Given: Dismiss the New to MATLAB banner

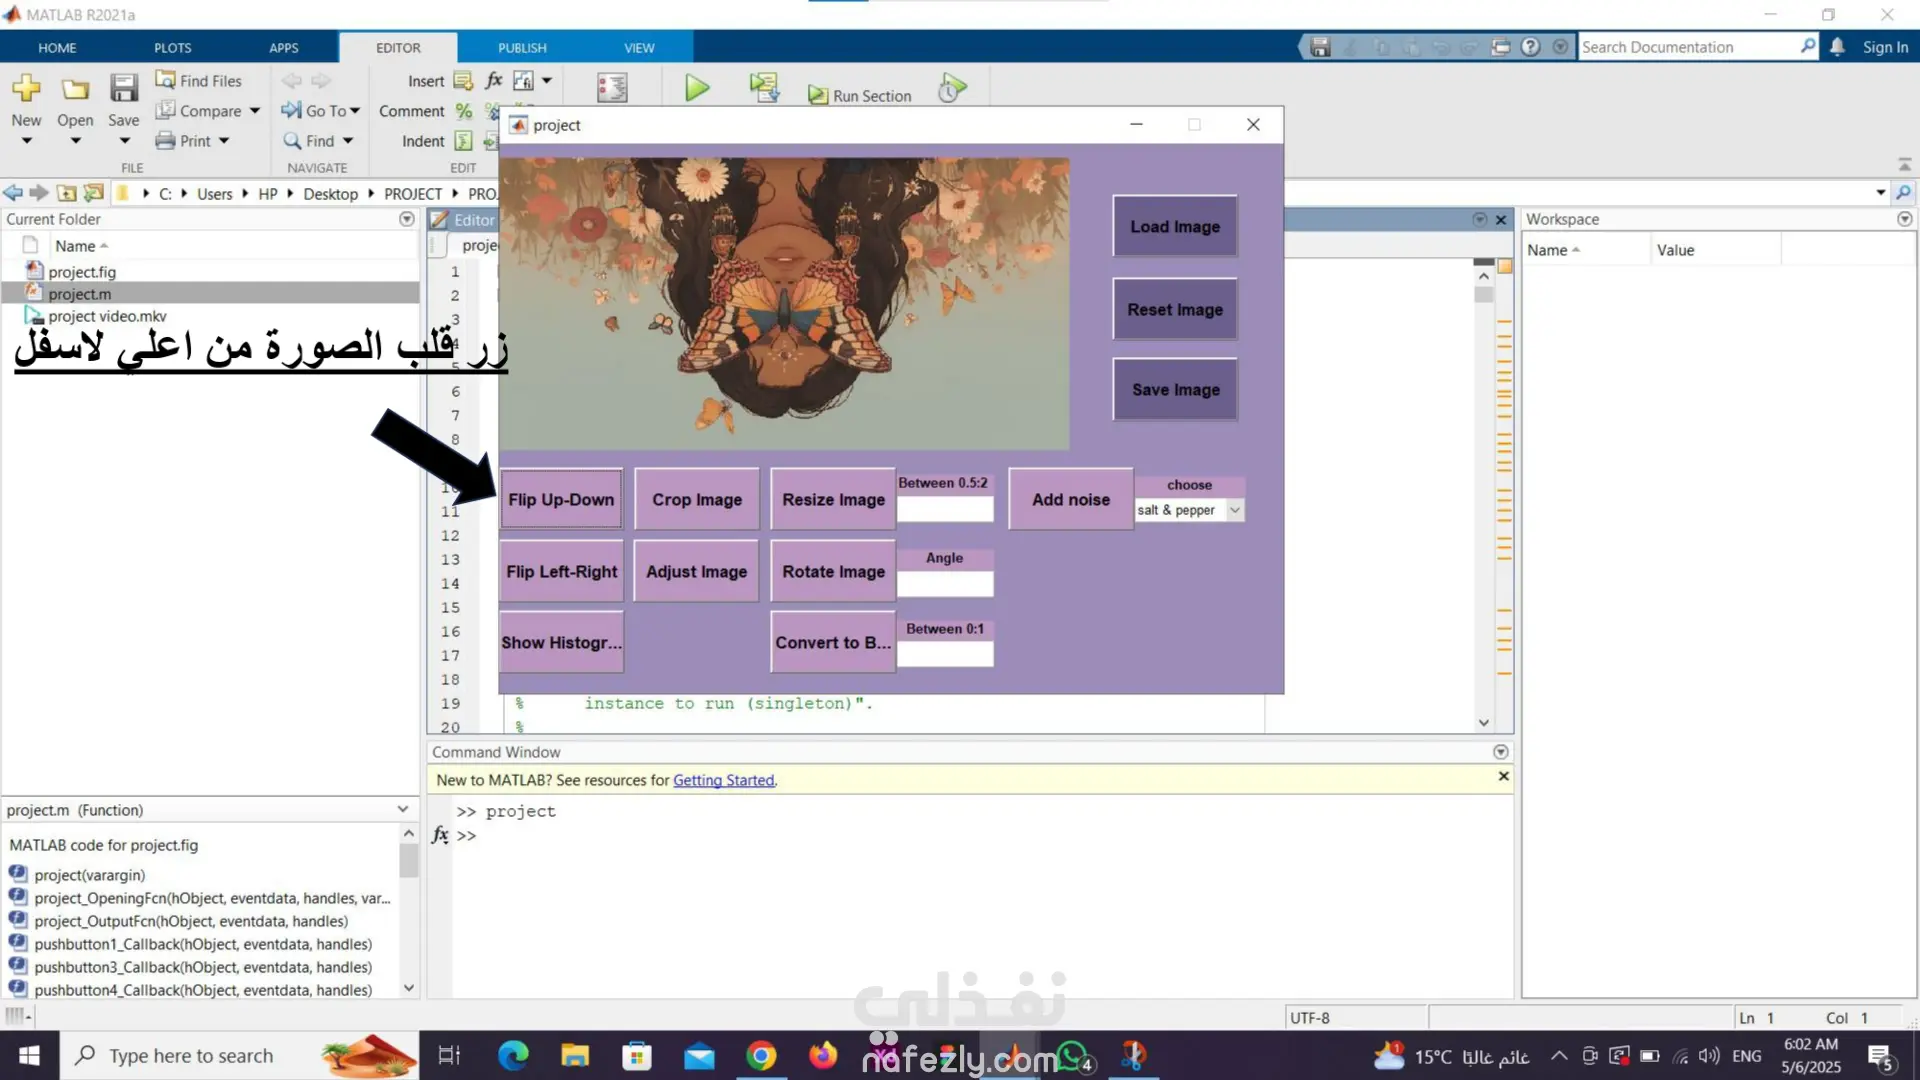Looking at the screenshot, I should (x=1503, y=776).
